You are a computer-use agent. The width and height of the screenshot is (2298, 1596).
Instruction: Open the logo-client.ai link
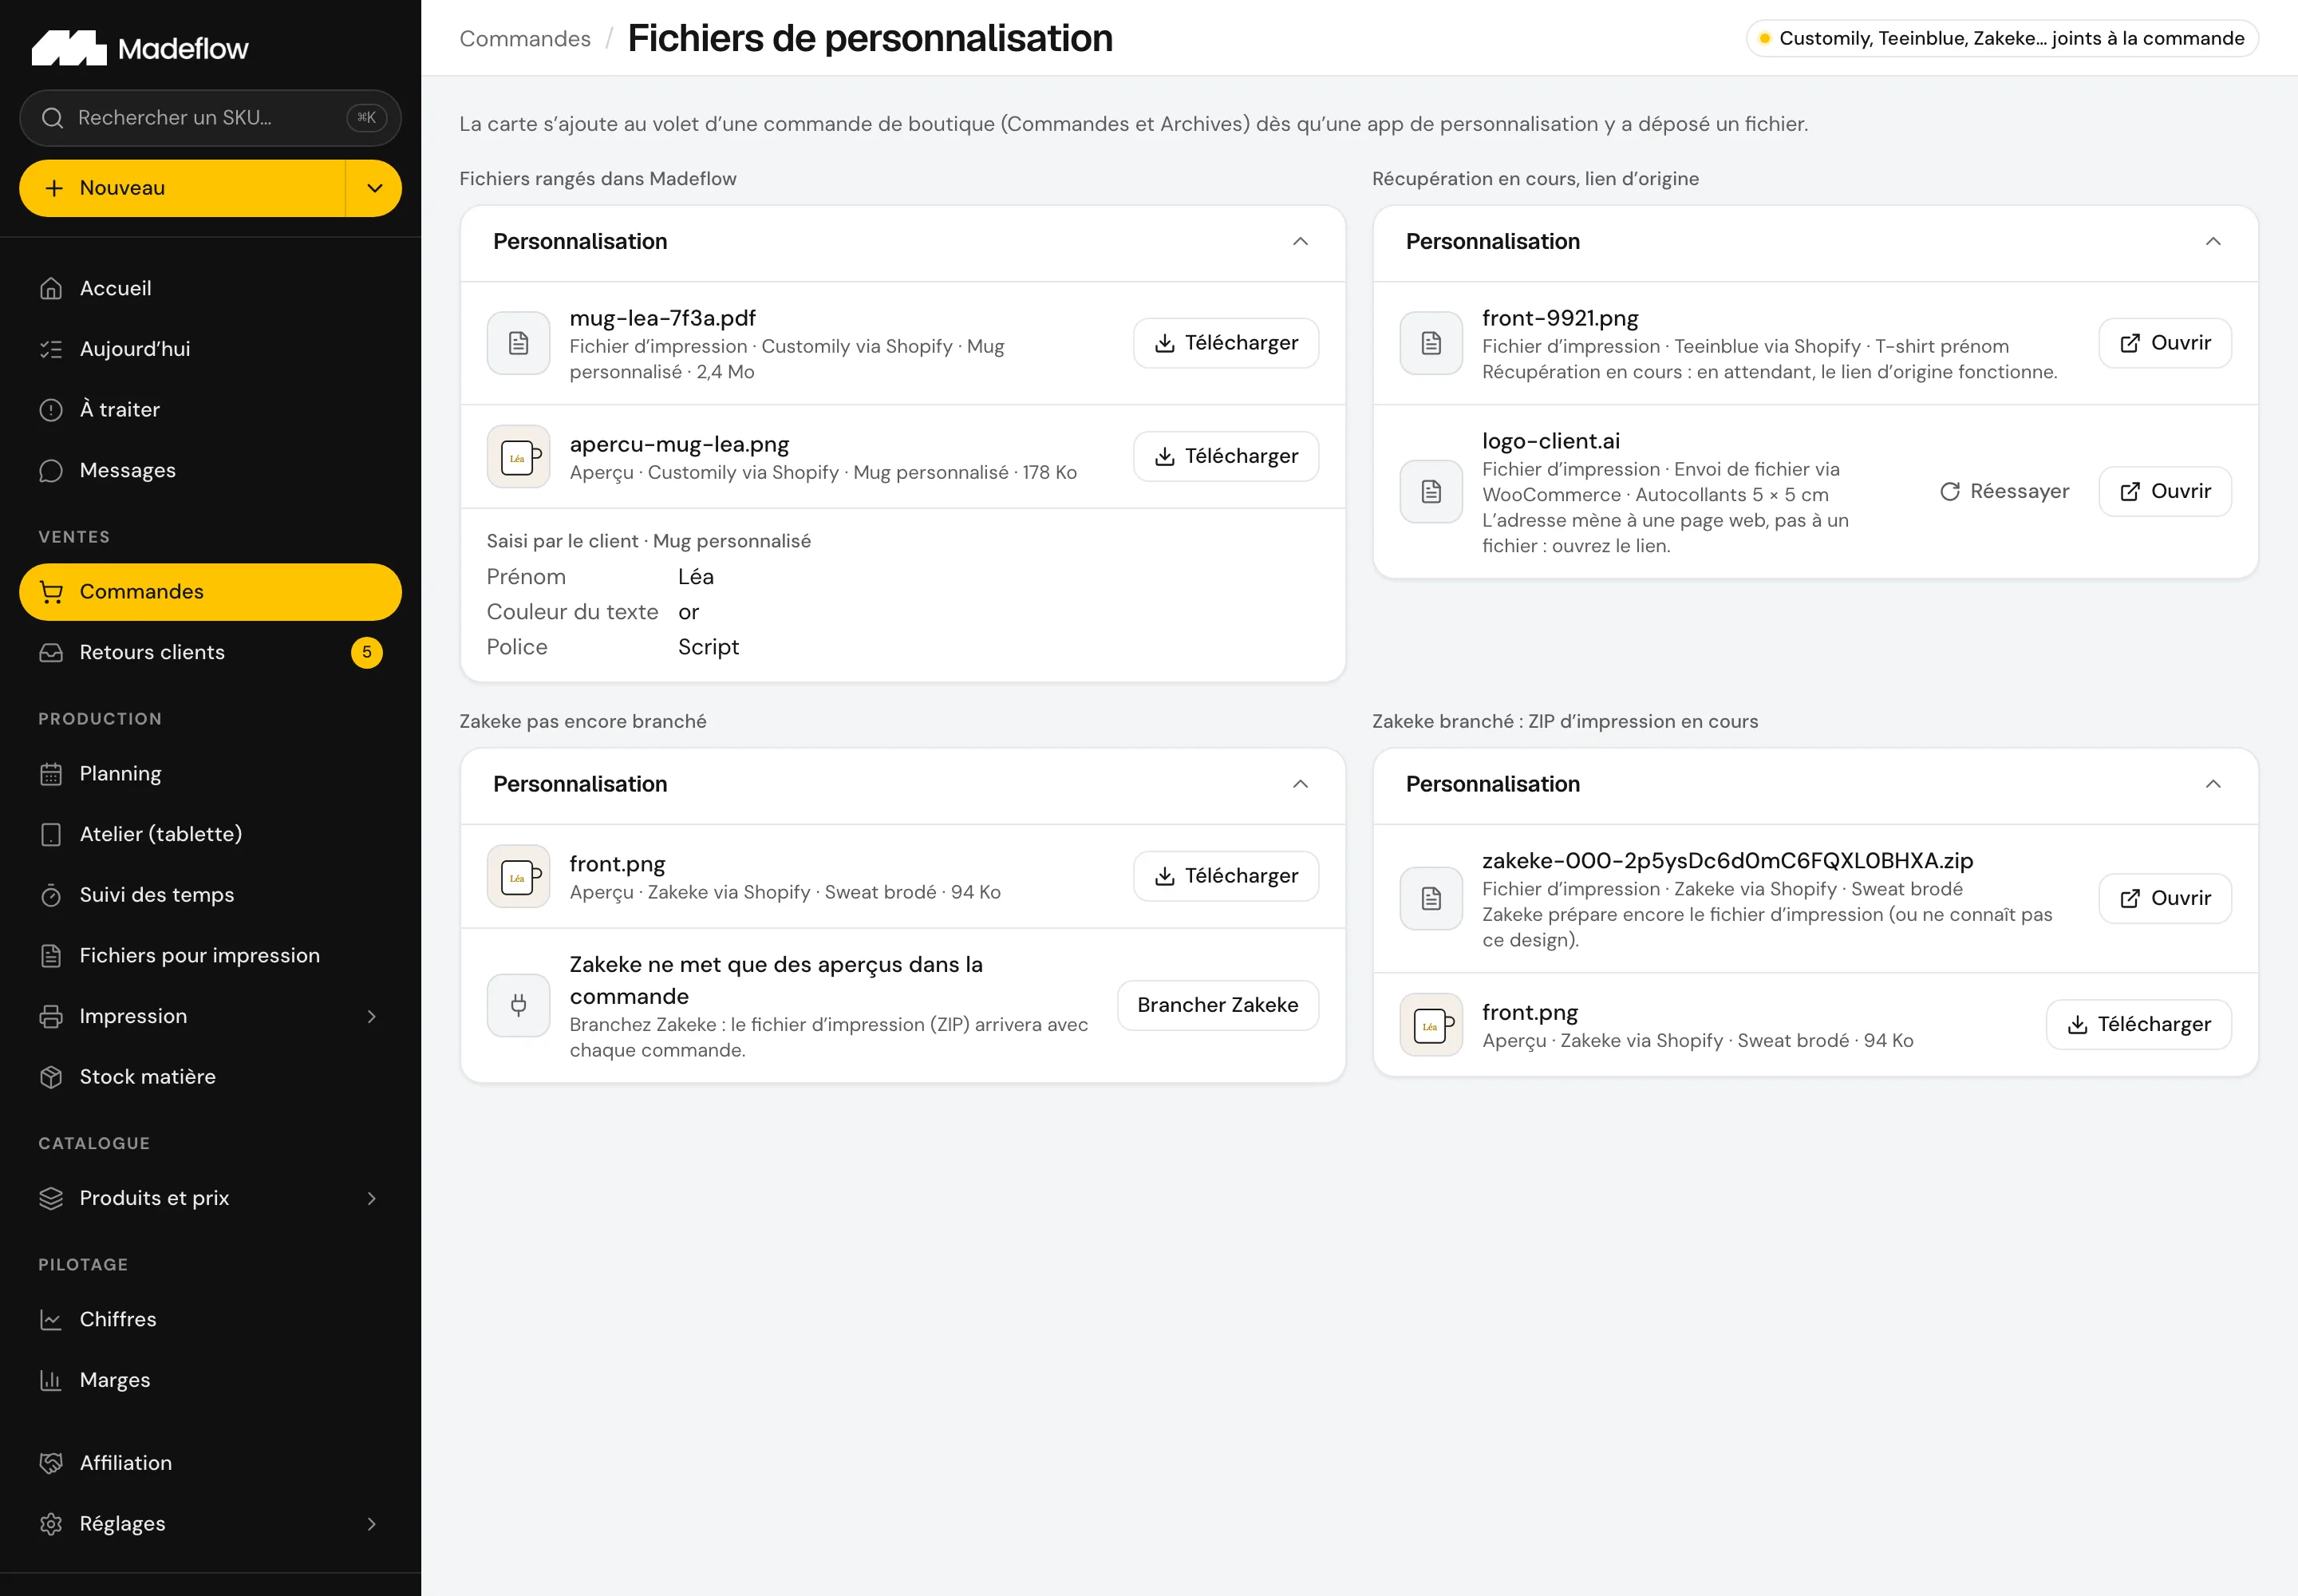point(2165,492)
